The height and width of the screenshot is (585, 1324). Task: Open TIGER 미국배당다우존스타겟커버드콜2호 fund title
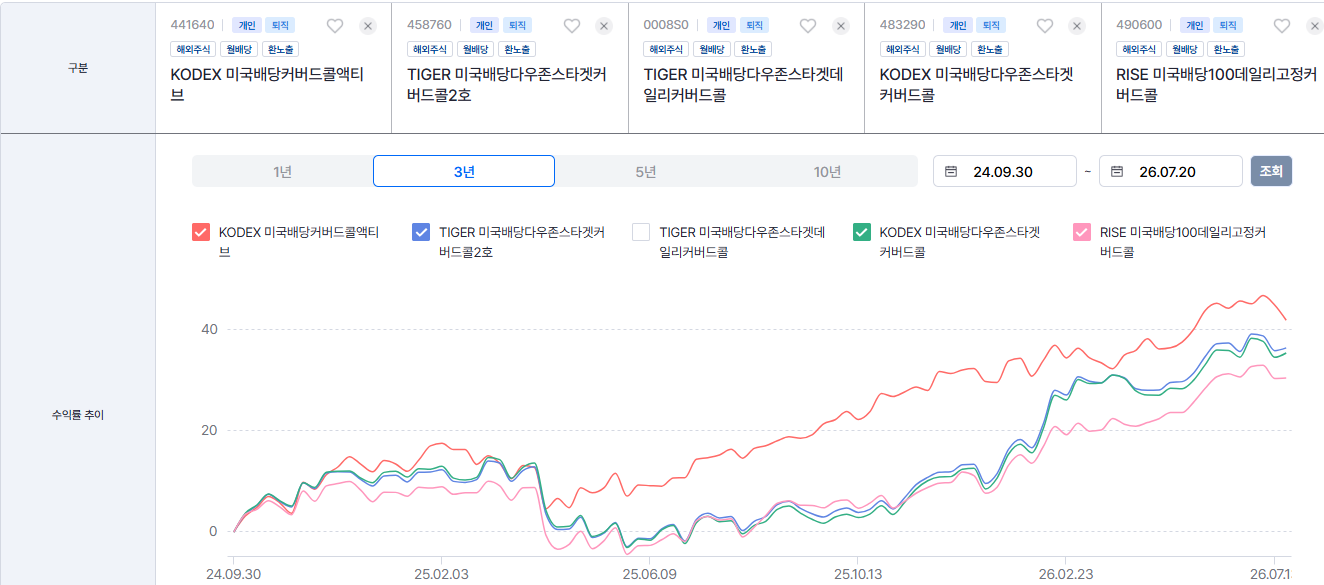[x=507, y=85]
